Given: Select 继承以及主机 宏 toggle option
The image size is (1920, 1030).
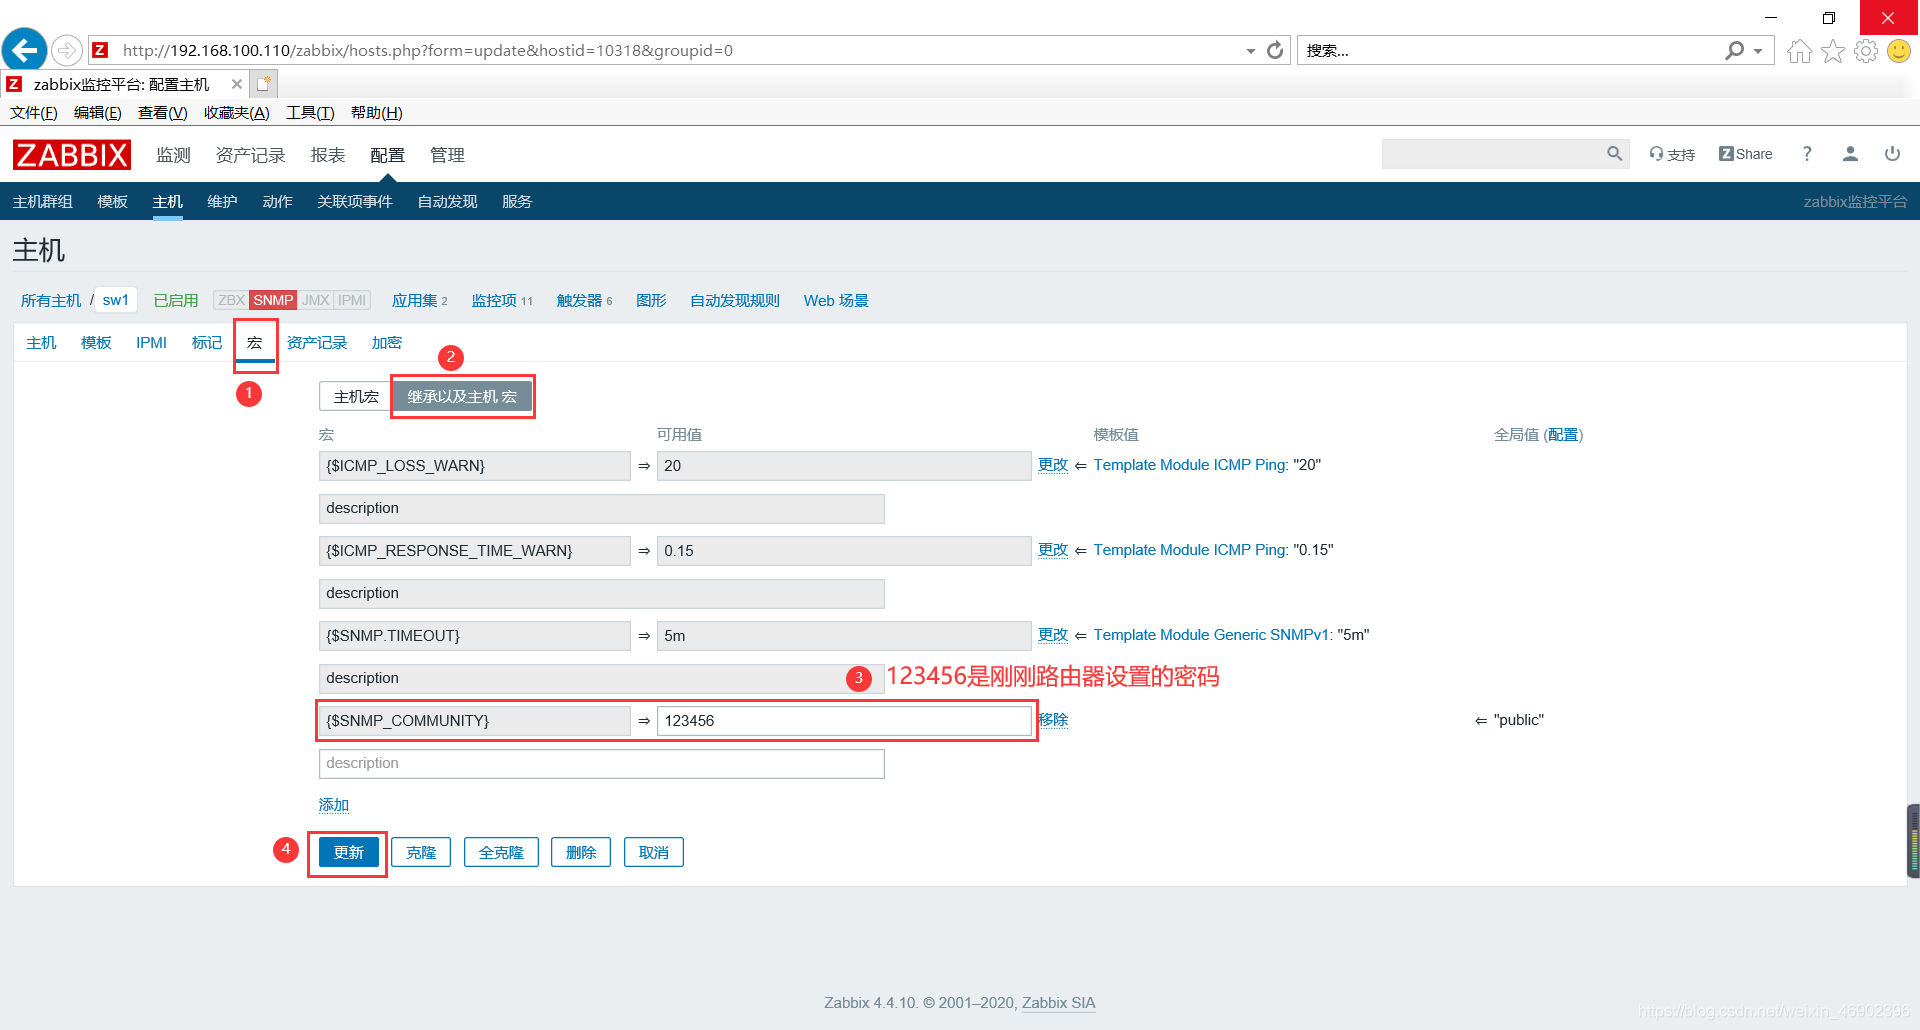Looking at the screenshot, I should pyautogui.click(x=462, y=397).
